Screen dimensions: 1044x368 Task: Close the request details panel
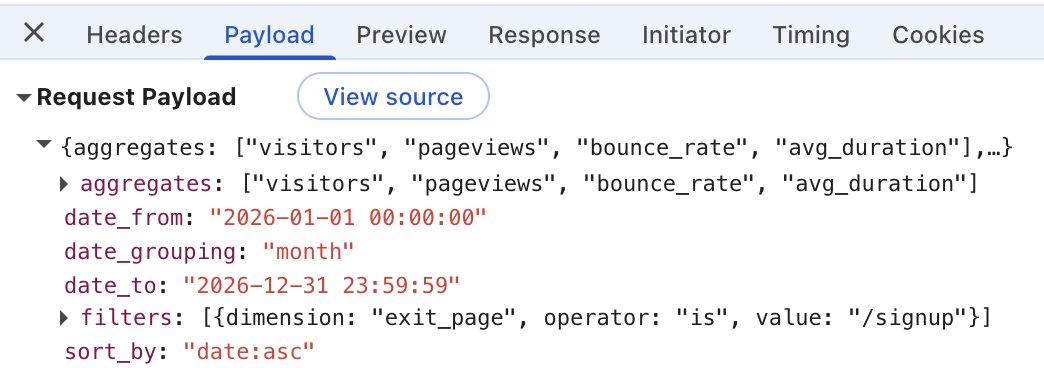pyautogui.click(x=34, y=32)
